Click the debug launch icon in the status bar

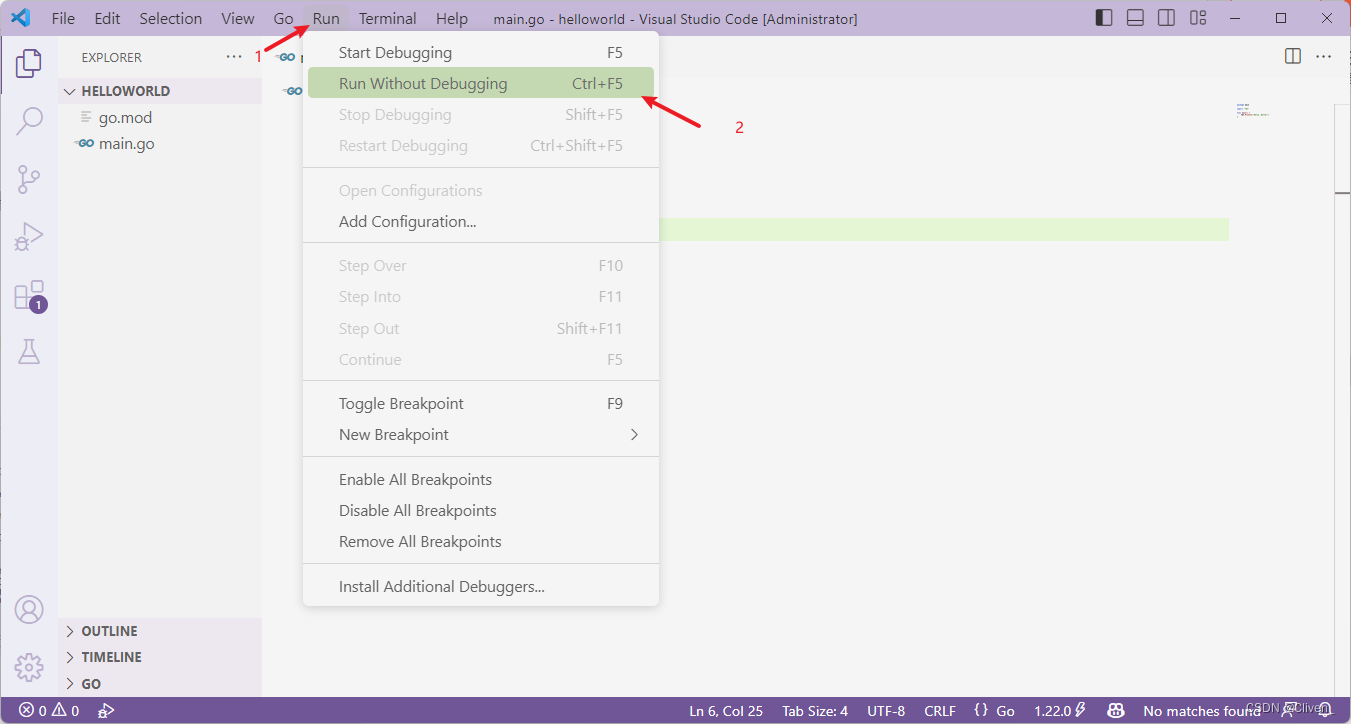pyautogui.click(x=106, y=711)
